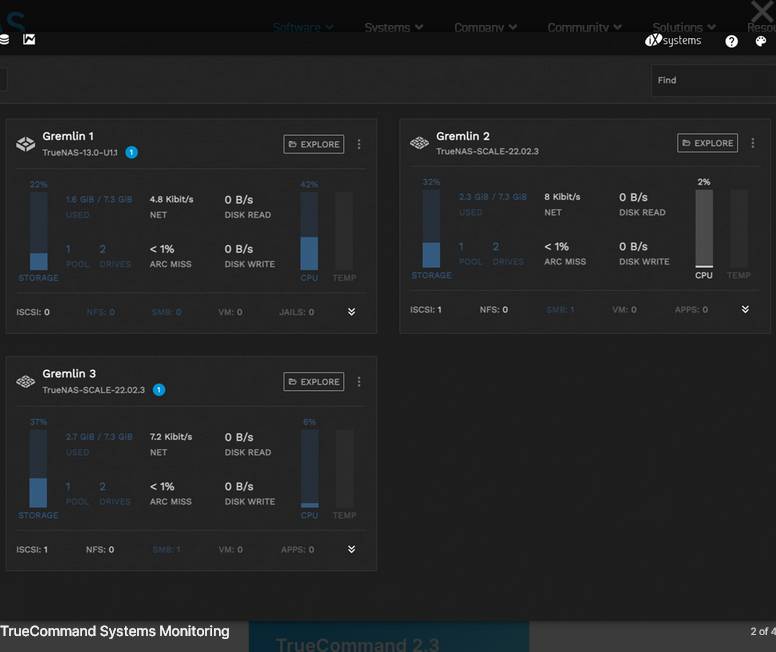Open the Software menu dropdown
Image resolution: width=776 pixels, height=652 pixels.
point(303,28)
